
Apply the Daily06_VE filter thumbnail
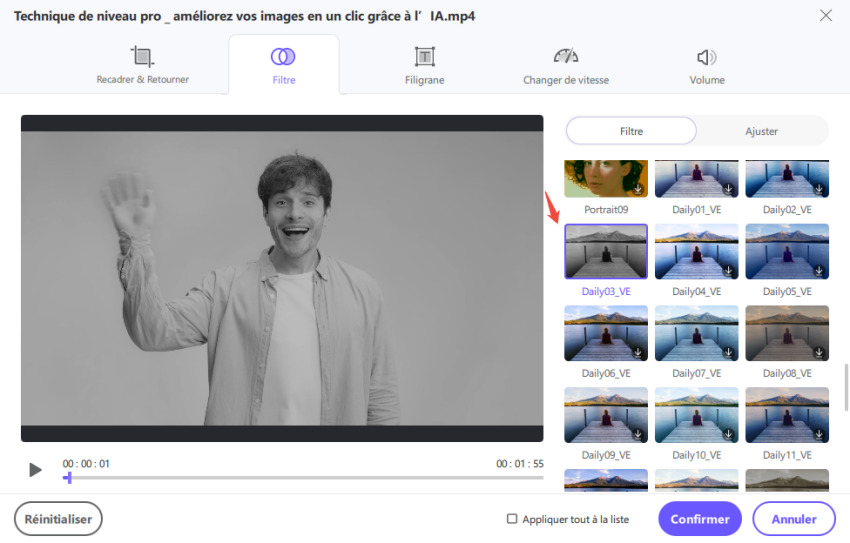[x=606, y=333]
